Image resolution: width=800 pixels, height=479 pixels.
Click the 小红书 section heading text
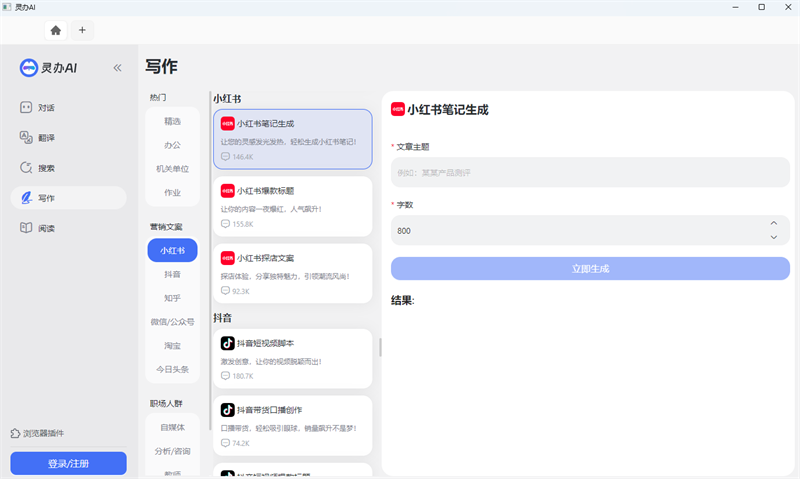click(227, 98)
